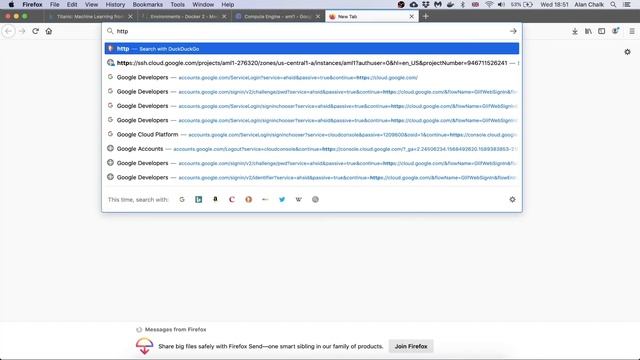Image resolution: width=640 pixels, height=360 pixels.
Task: Submit the address bar with go arrow
Action: point(513,31)
